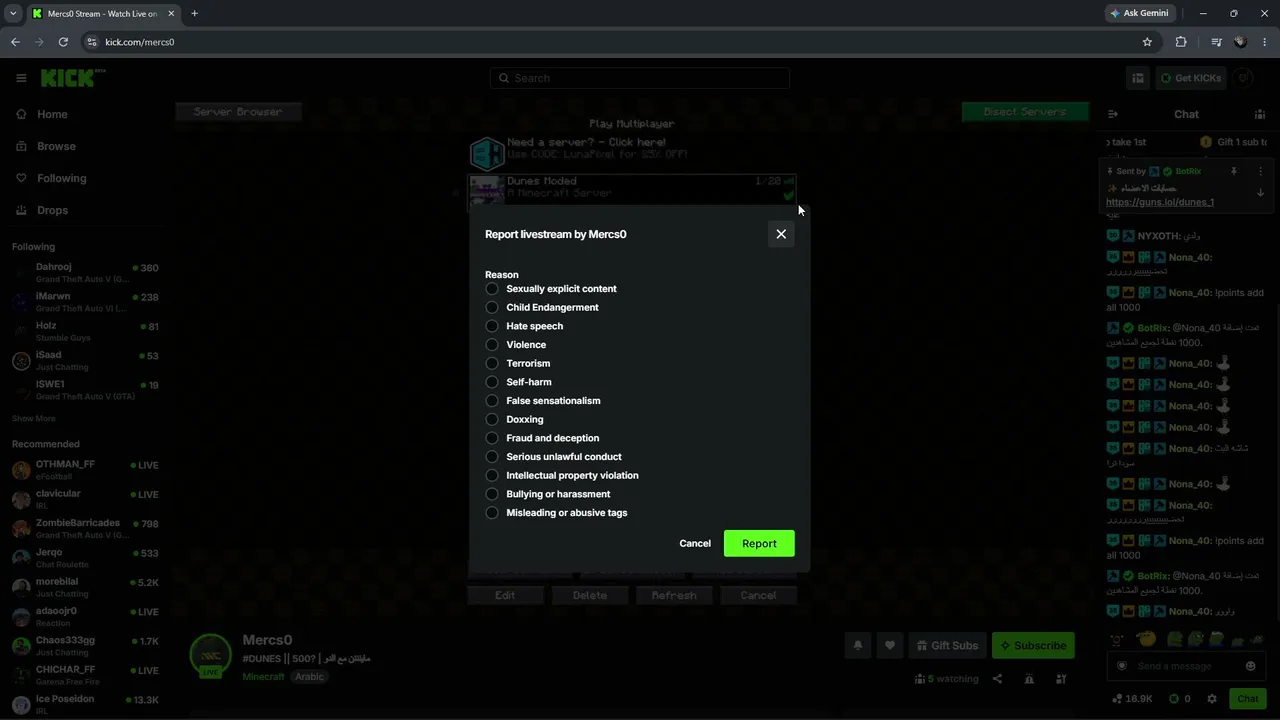Click the Ask Gemini button
Screen dimensions: 1280x720
1139,13
